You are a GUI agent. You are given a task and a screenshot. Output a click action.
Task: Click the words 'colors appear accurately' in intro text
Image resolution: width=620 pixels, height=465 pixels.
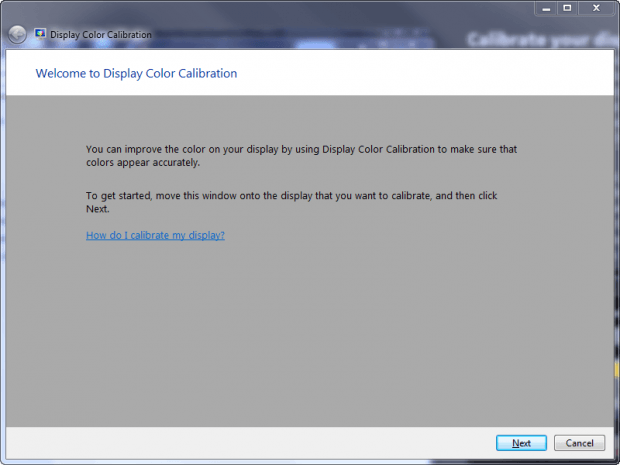coord(142,163)
